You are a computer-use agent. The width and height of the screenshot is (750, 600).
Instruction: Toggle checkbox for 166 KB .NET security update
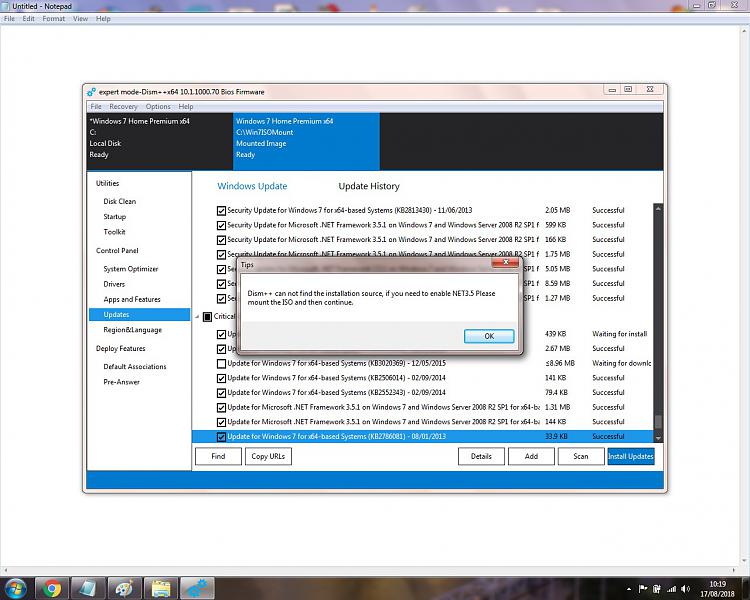(x=221, y=240)
